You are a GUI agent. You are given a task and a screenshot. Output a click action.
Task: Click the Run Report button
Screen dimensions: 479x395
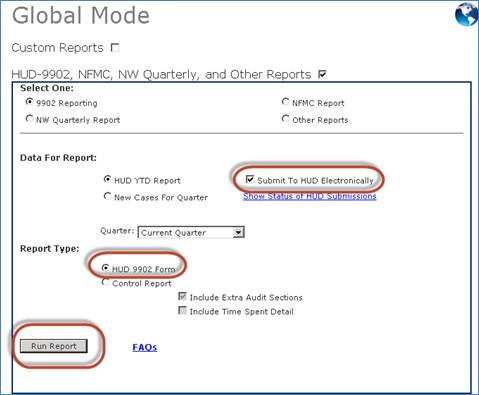pos(54,346)
